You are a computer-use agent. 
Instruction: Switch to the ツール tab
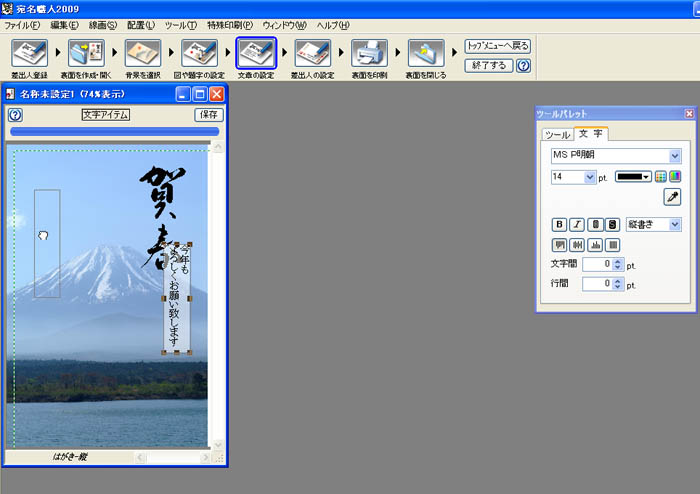coord(557,135)
